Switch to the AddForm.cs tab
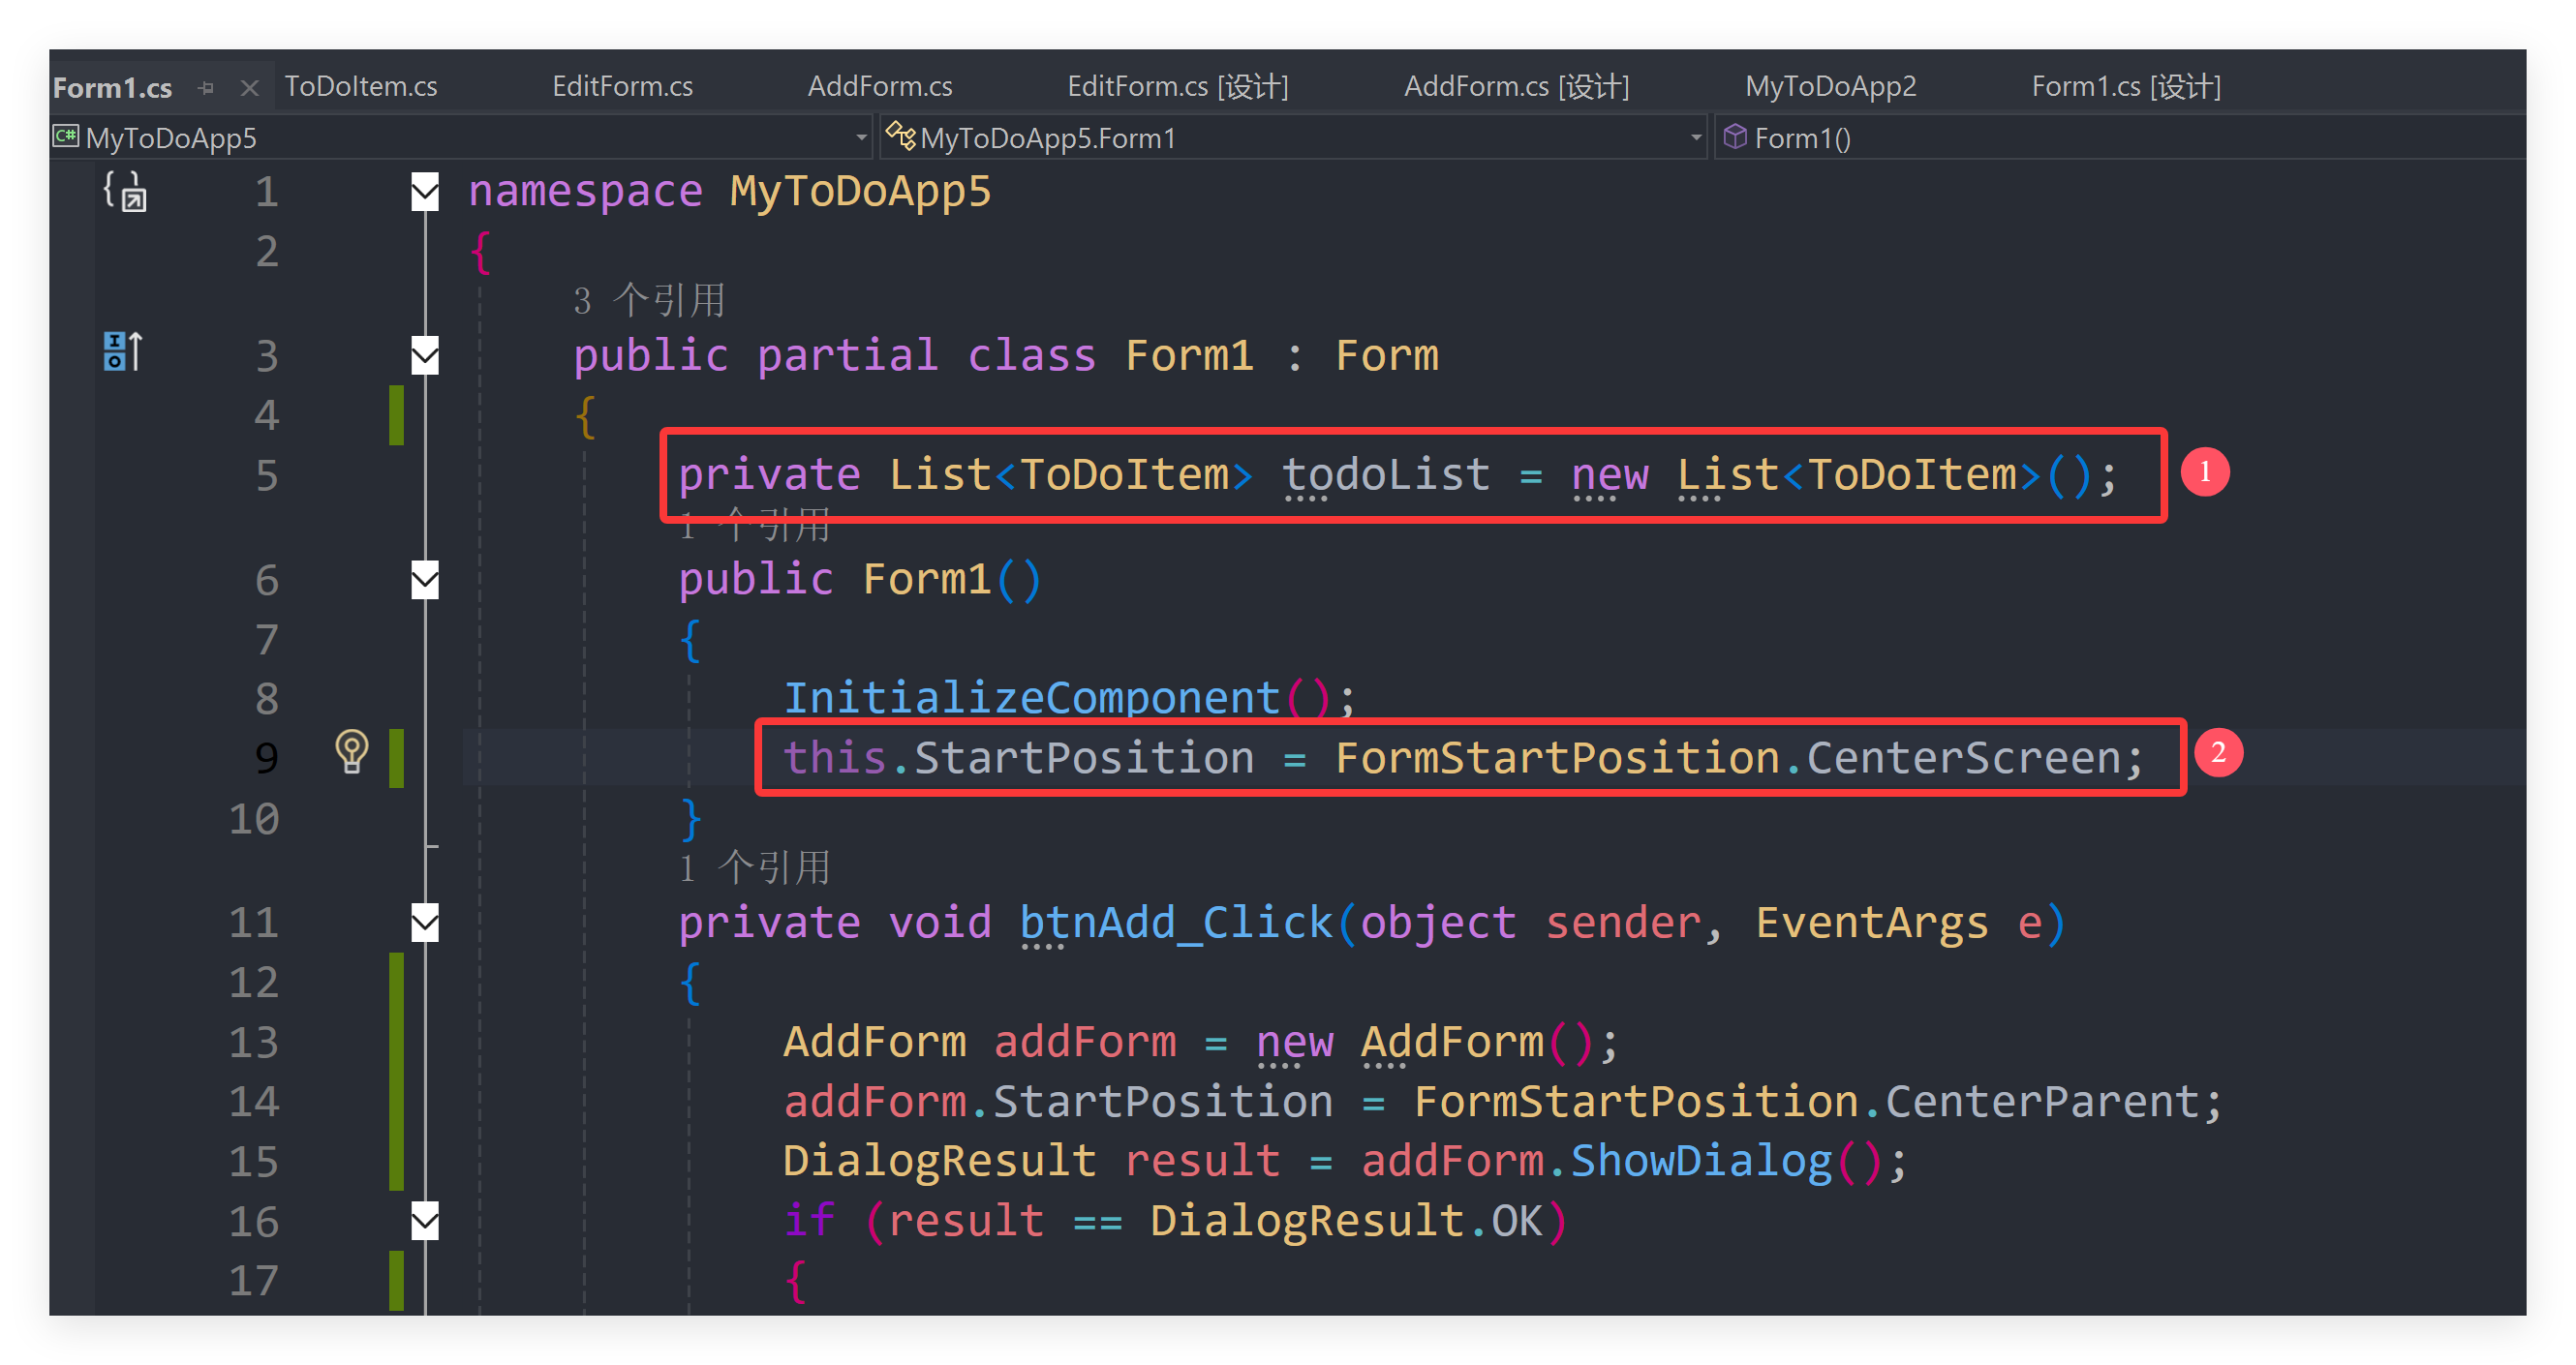 pyautogui.click(x=879, y=87)
